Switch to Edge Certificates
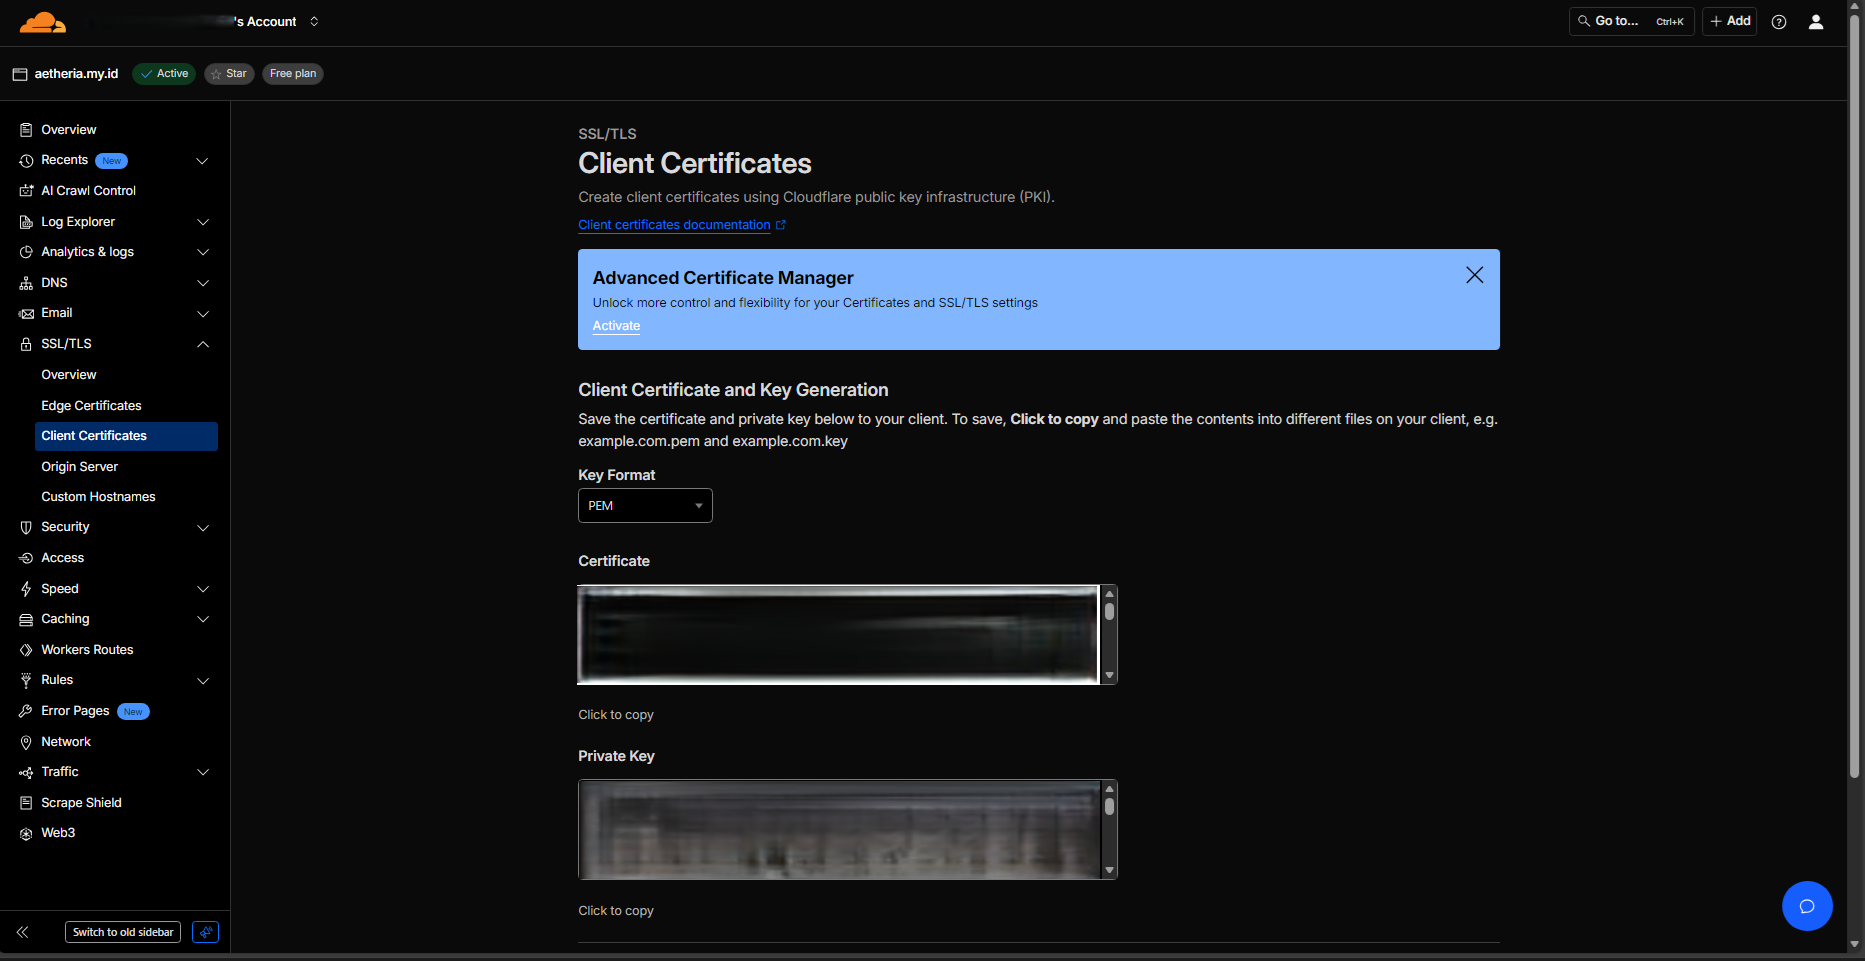1865x961 pixels. [91, 405]
